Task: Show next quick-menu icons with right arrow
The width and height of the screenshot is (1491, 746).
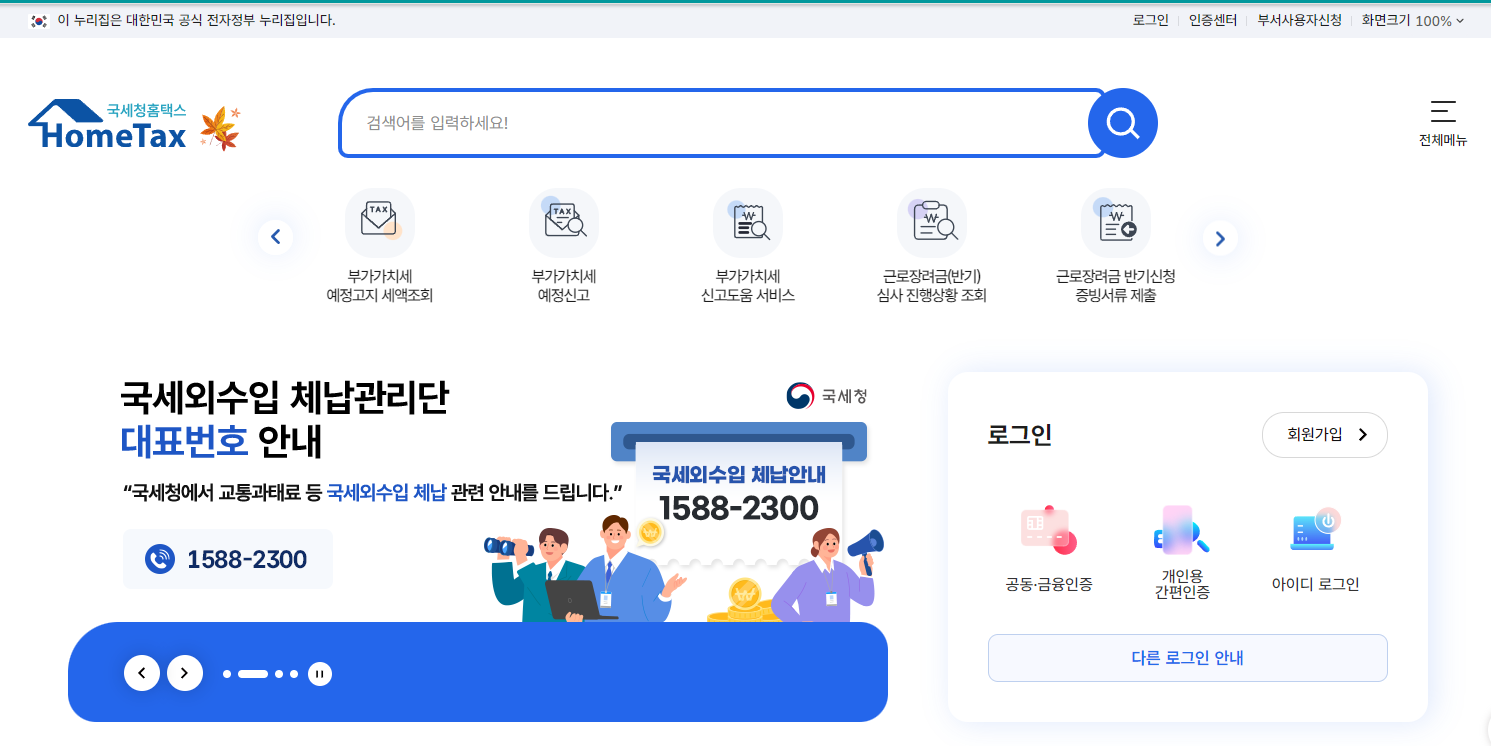Action: pyautogui.click(x=1220, y=238)
